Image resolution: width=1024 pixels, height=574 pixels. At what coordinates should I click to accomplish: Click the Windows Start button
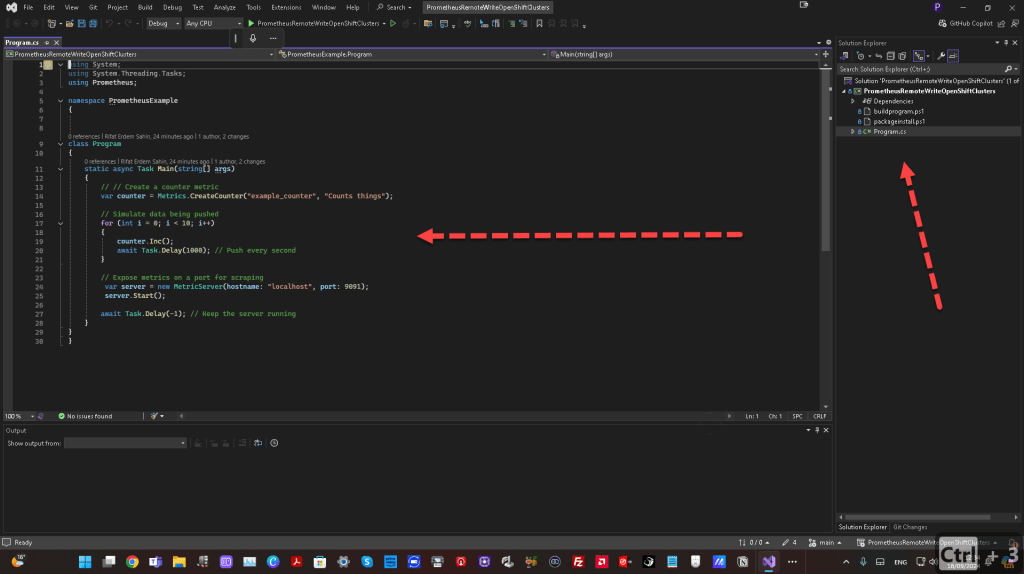[85, 562]
